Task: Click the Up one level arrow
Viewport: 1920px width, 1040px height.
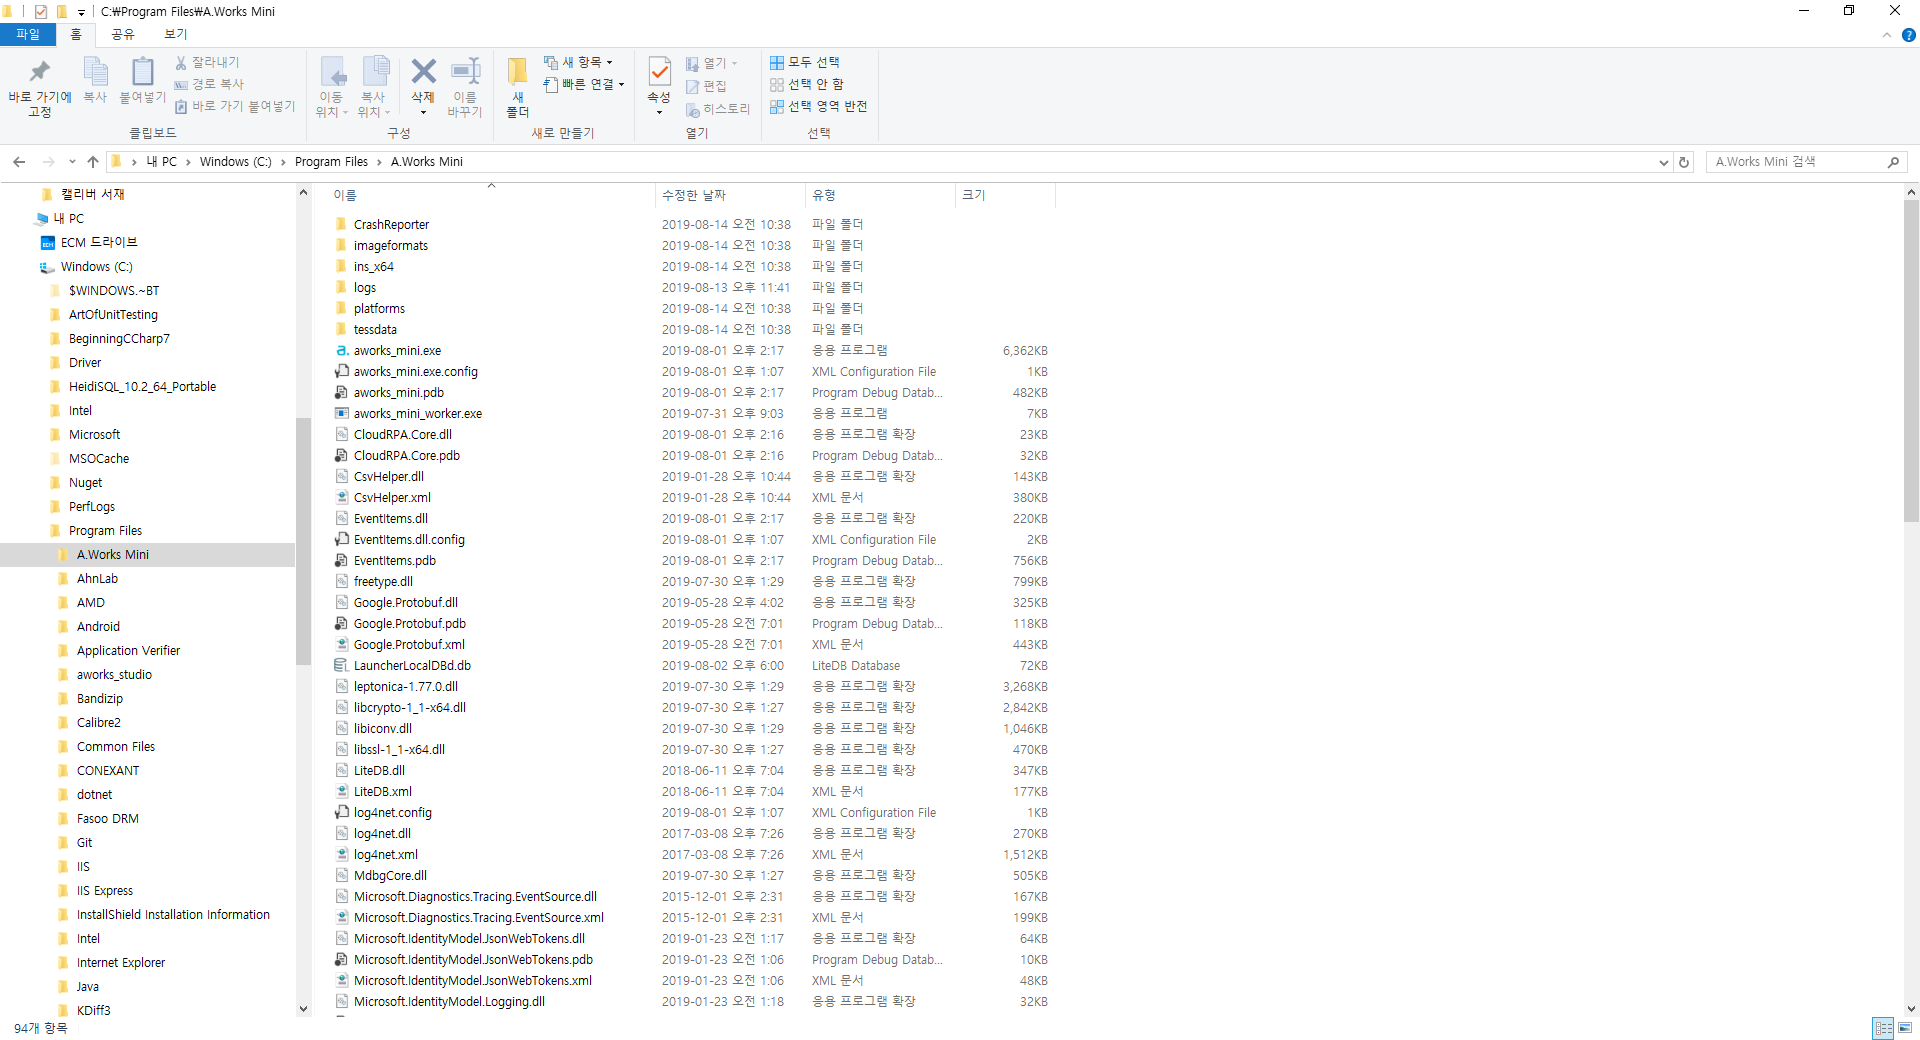Action: pyautogui.click(x=93, y=161)
